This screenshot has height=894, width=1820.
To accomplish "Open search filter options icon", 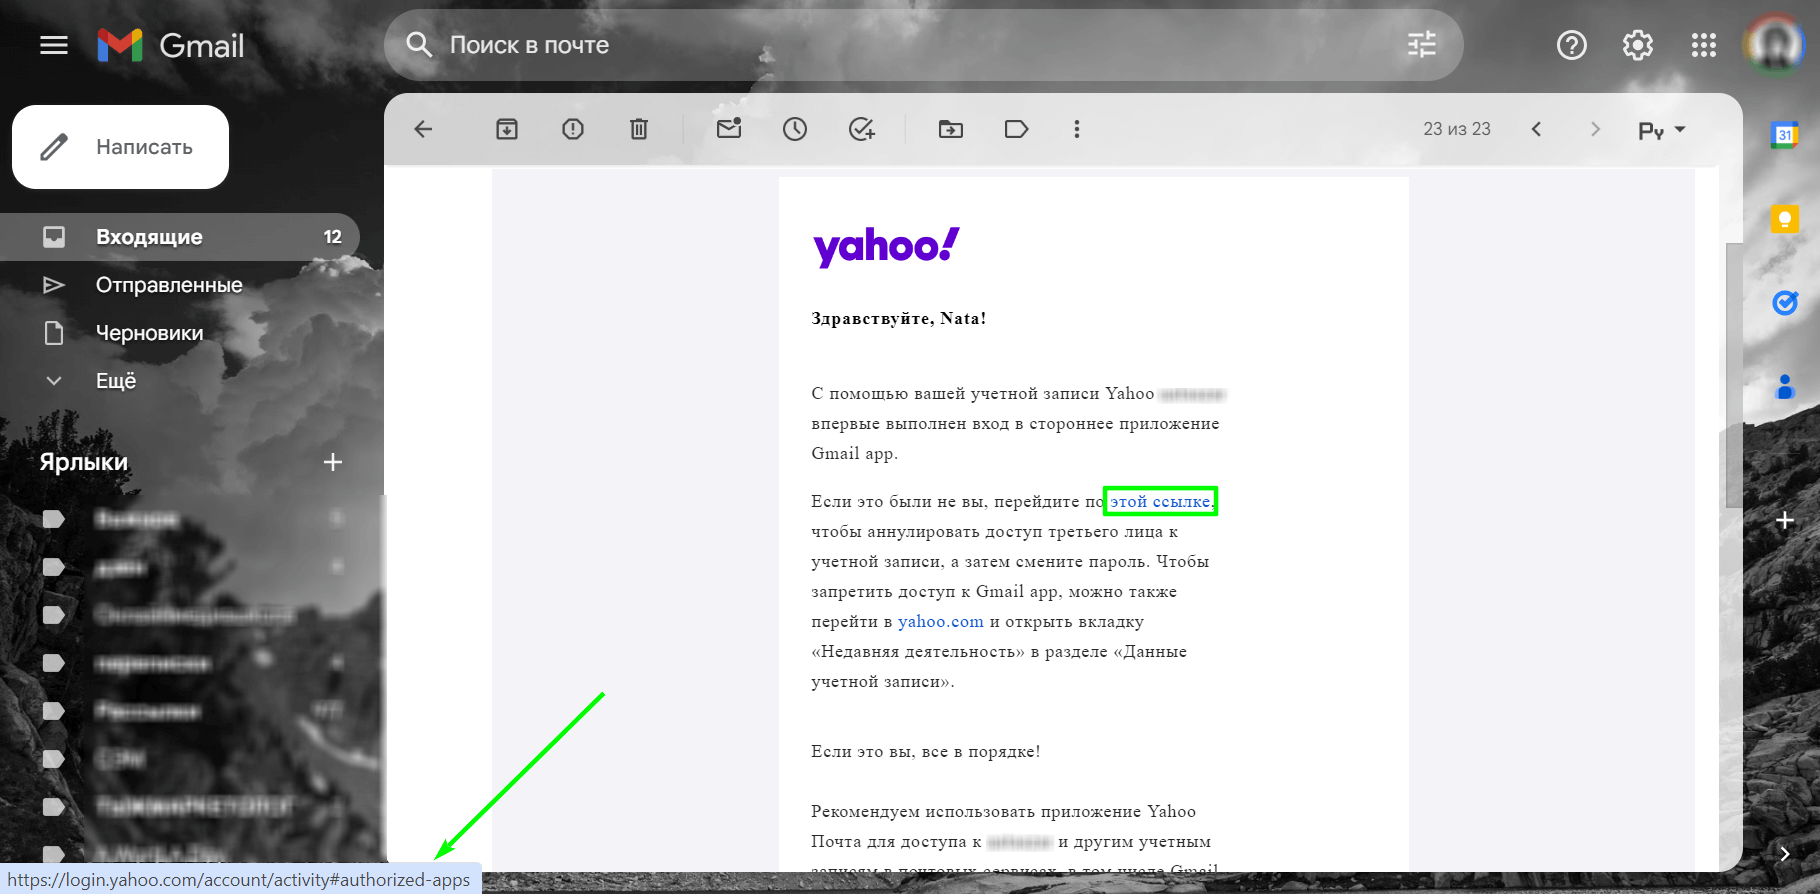I will (1421, 44).
